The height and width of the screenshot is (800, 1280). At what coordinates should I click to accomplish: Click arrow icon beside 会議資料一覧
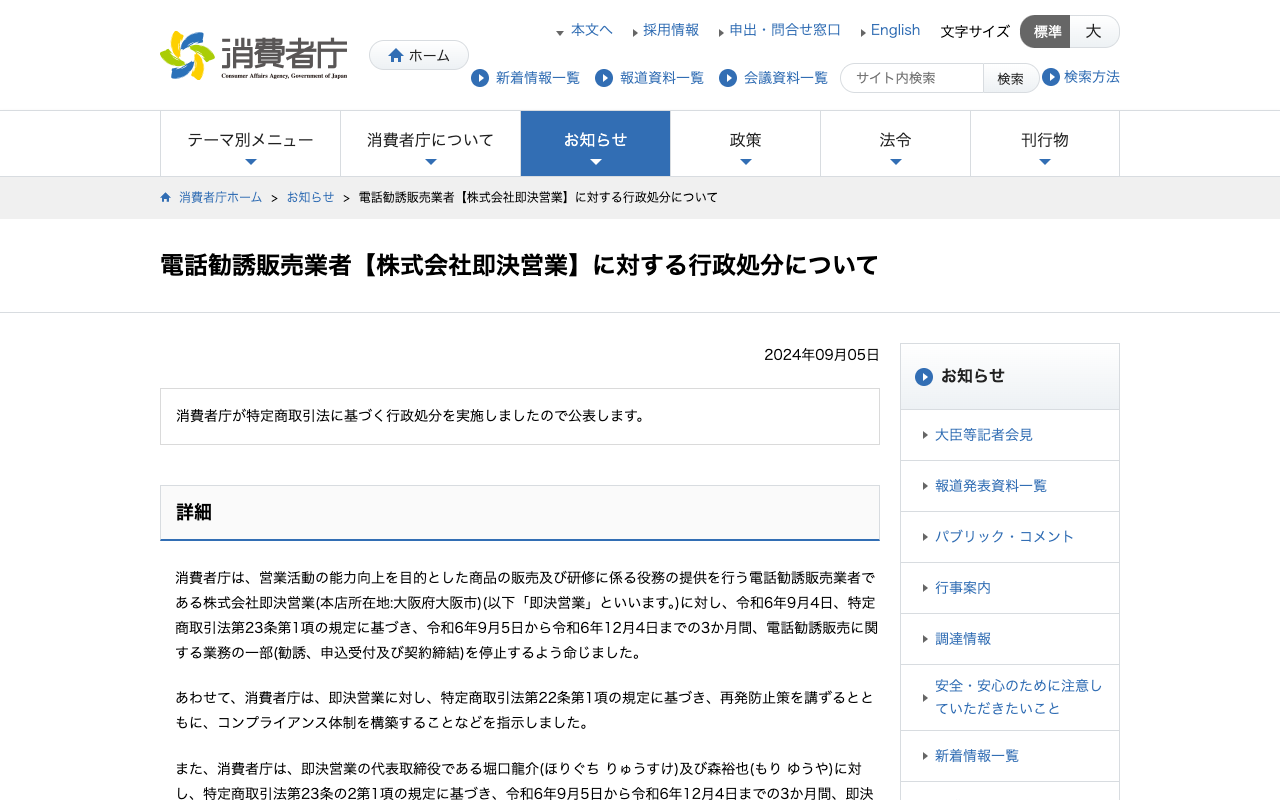[x=728, y=78]
